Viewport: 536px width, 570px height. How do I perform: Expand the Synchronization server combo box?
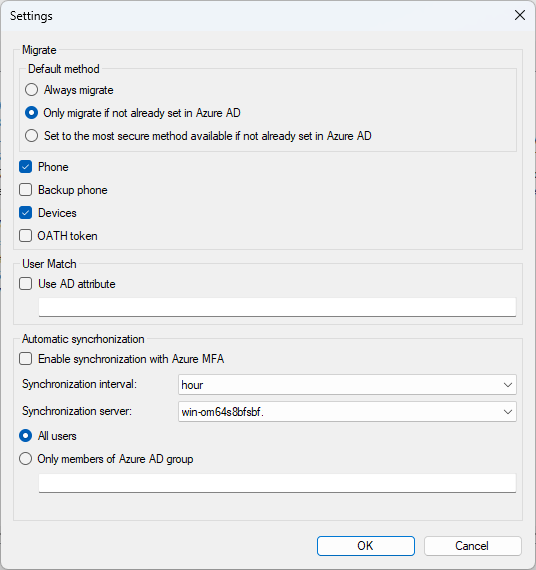[347, 412]
